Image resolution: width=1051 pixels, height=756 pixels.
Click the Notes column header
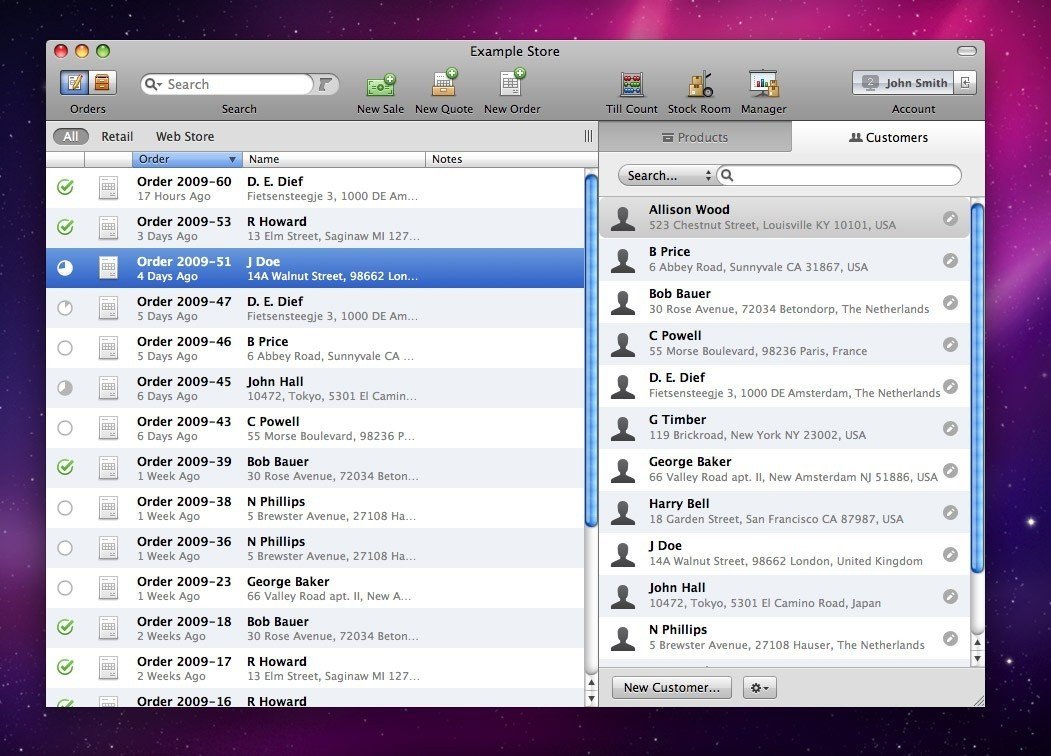point(511,159)
